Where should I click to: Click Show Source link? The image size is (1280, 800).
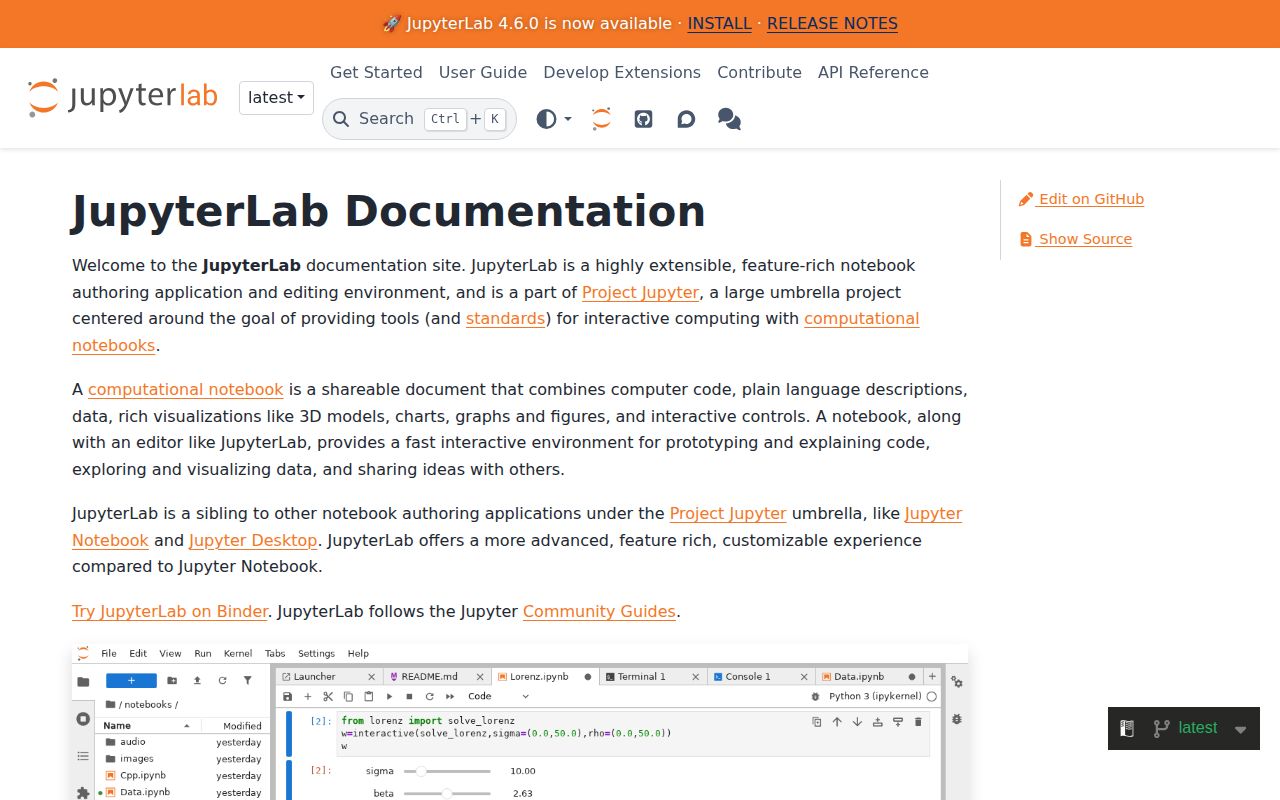pos(1075,239)
